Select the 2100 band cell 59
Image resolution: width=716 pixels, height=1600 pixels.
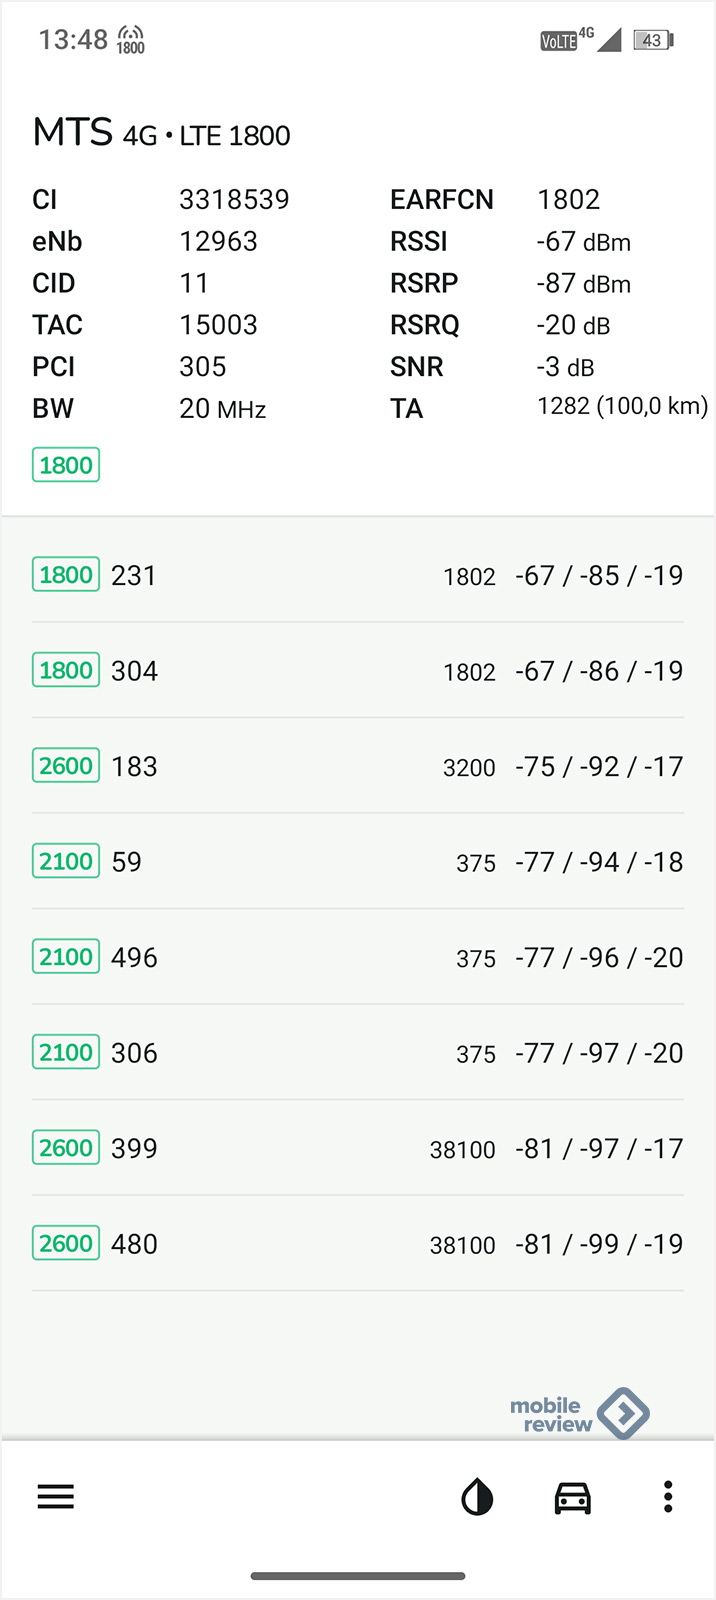pos(358,862)
